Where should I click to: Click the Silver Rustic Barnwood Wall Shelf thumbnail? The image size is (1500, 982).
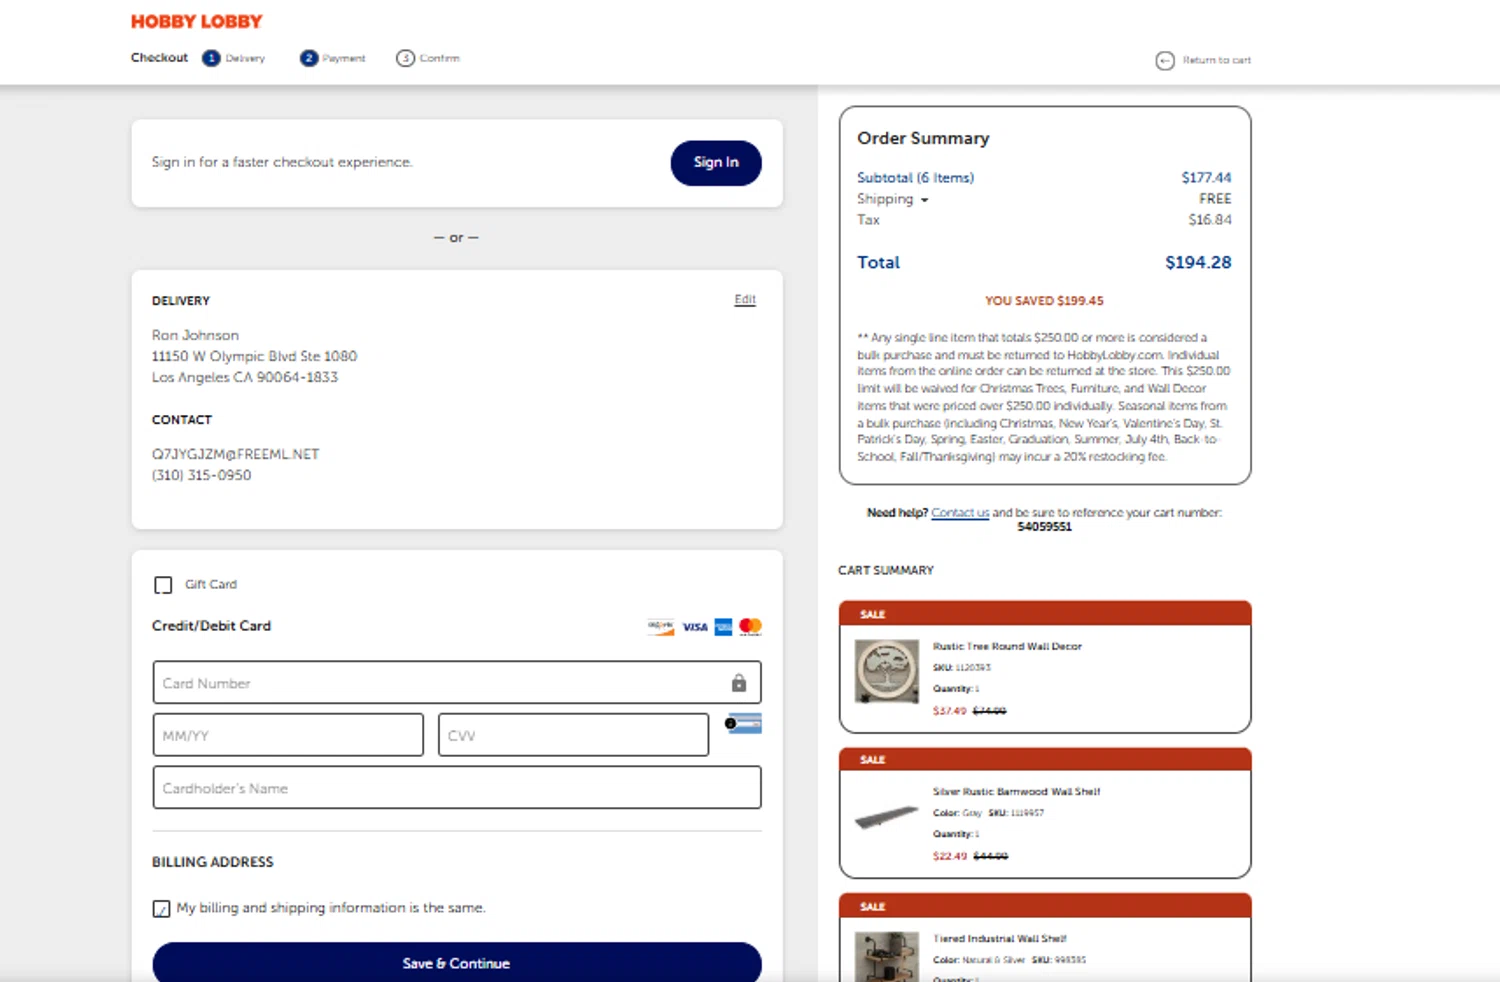pyautogui.click(x=887, y=817)
